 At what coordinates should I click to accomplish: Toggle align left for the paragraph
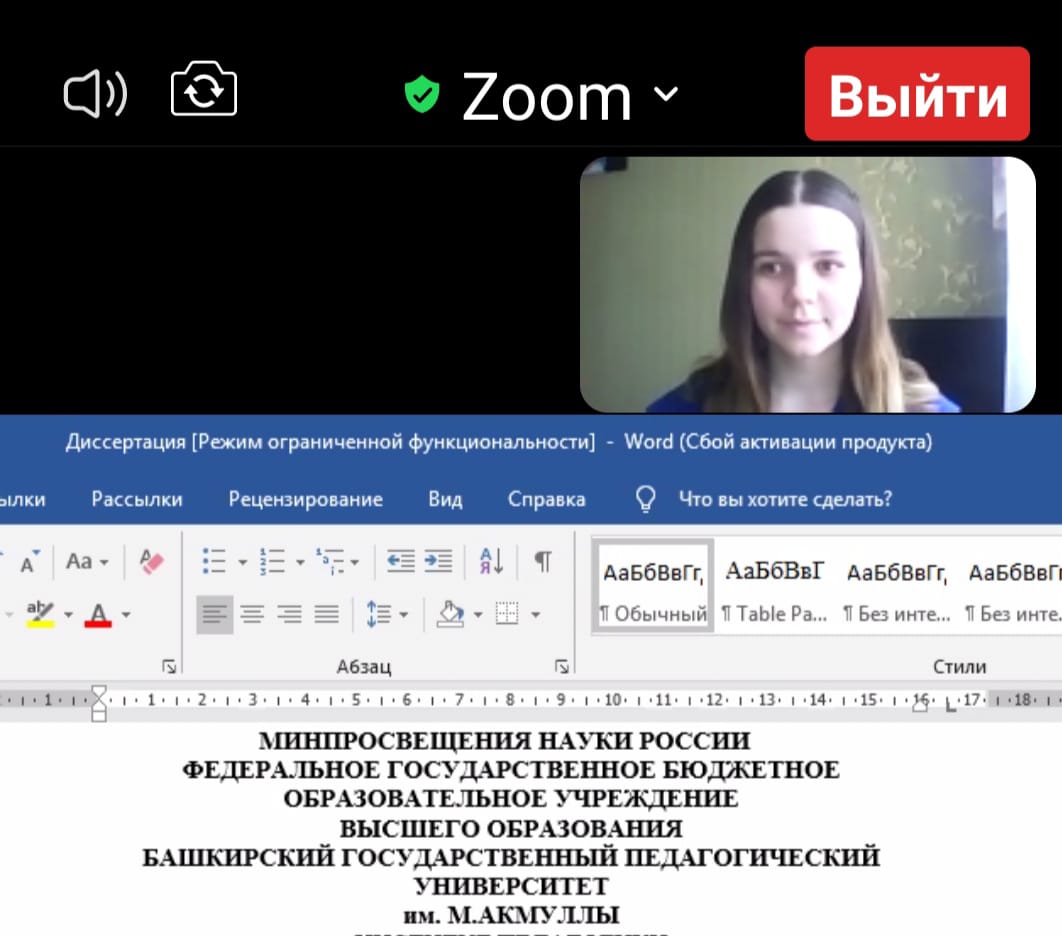pos(214,614)
